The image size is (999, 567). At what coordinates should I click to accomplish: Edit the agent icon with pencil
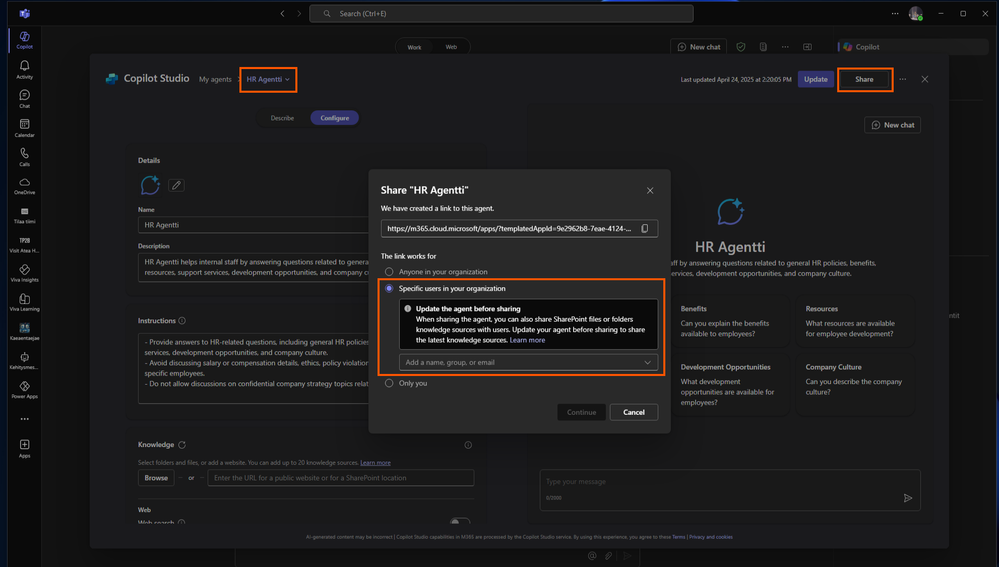176,185
